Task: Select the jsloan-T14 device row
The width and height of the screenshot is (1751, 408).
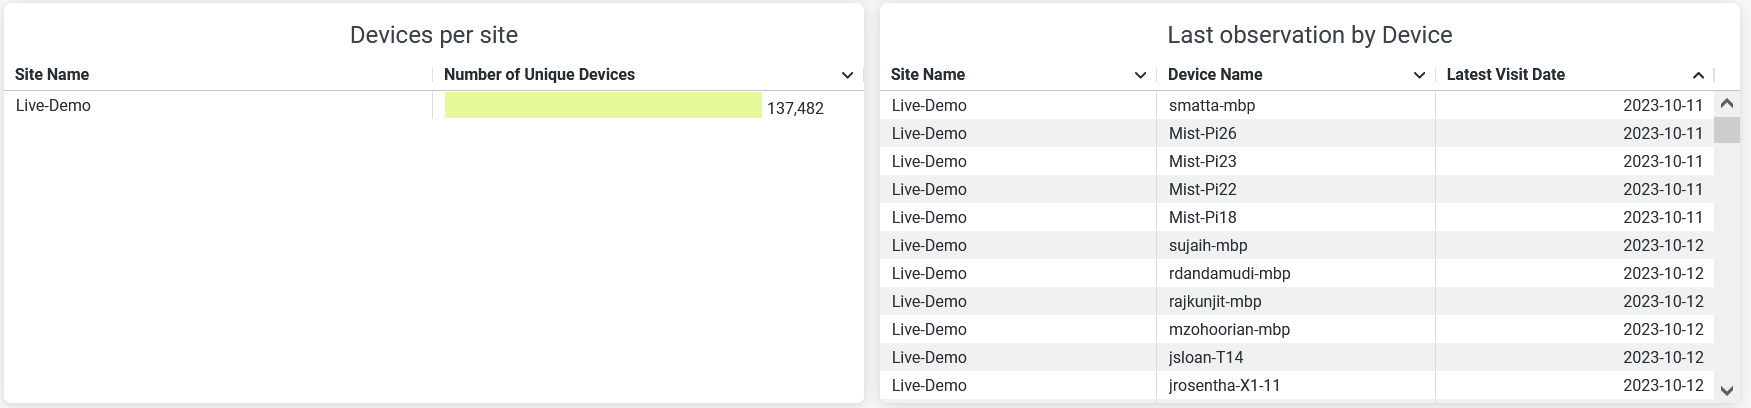Action: pyautogui.click(x=1206, y=357)
